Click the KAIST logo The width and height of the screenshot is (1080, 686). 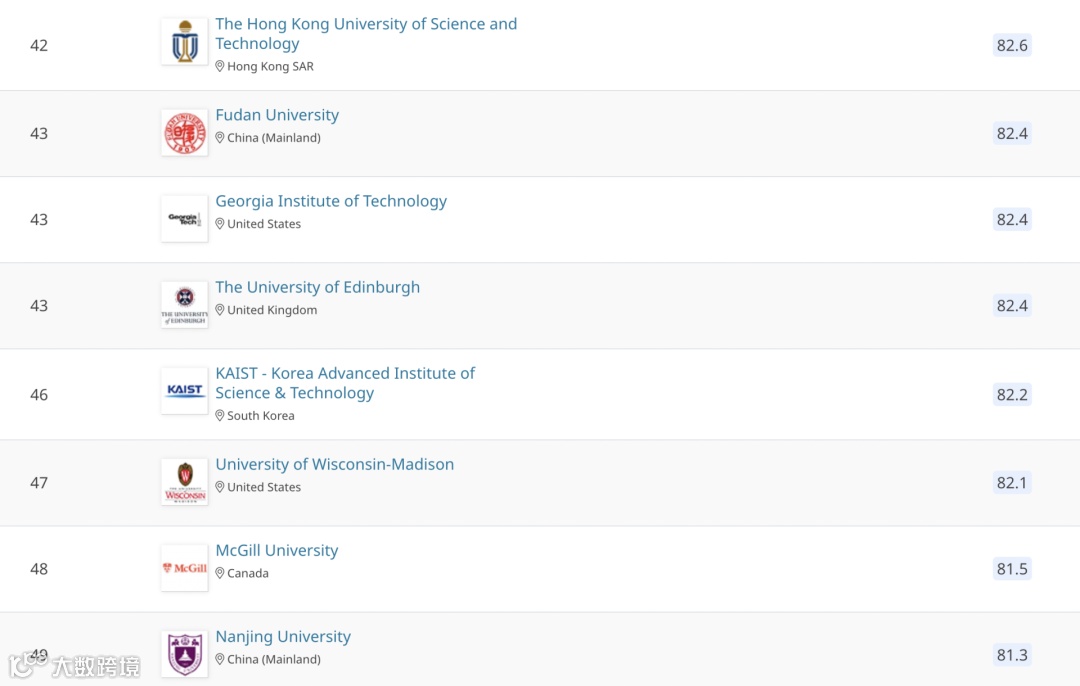pyautogui.click(x=185, y=391)
